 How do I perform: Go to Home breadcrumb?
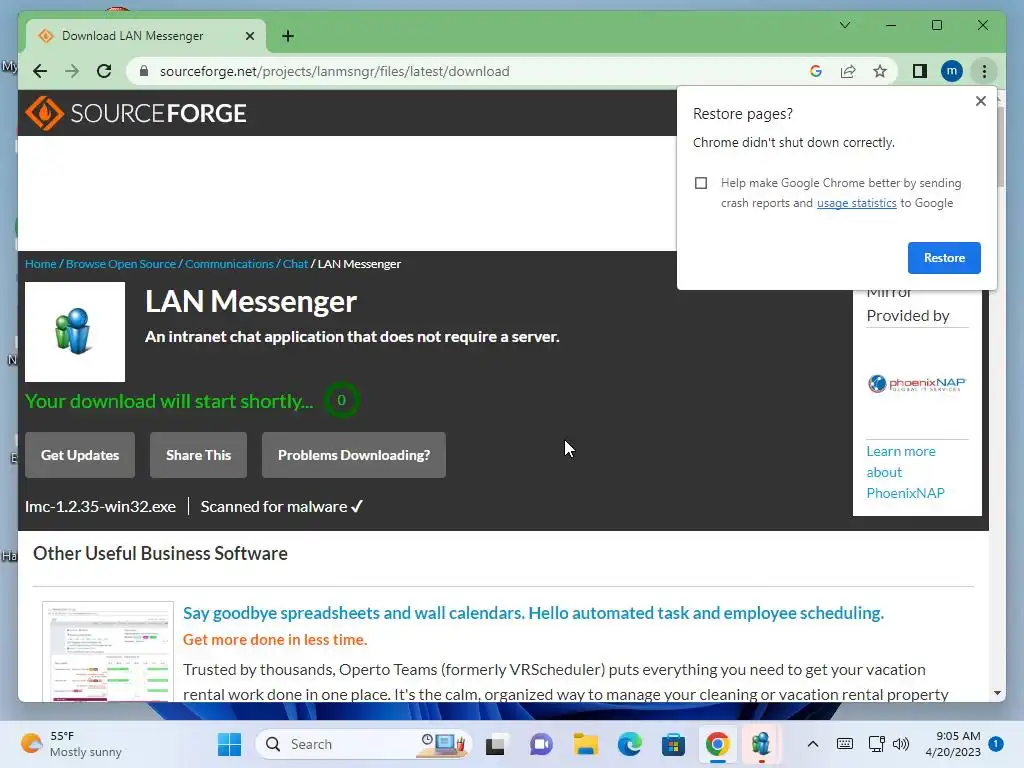[40, 264]
